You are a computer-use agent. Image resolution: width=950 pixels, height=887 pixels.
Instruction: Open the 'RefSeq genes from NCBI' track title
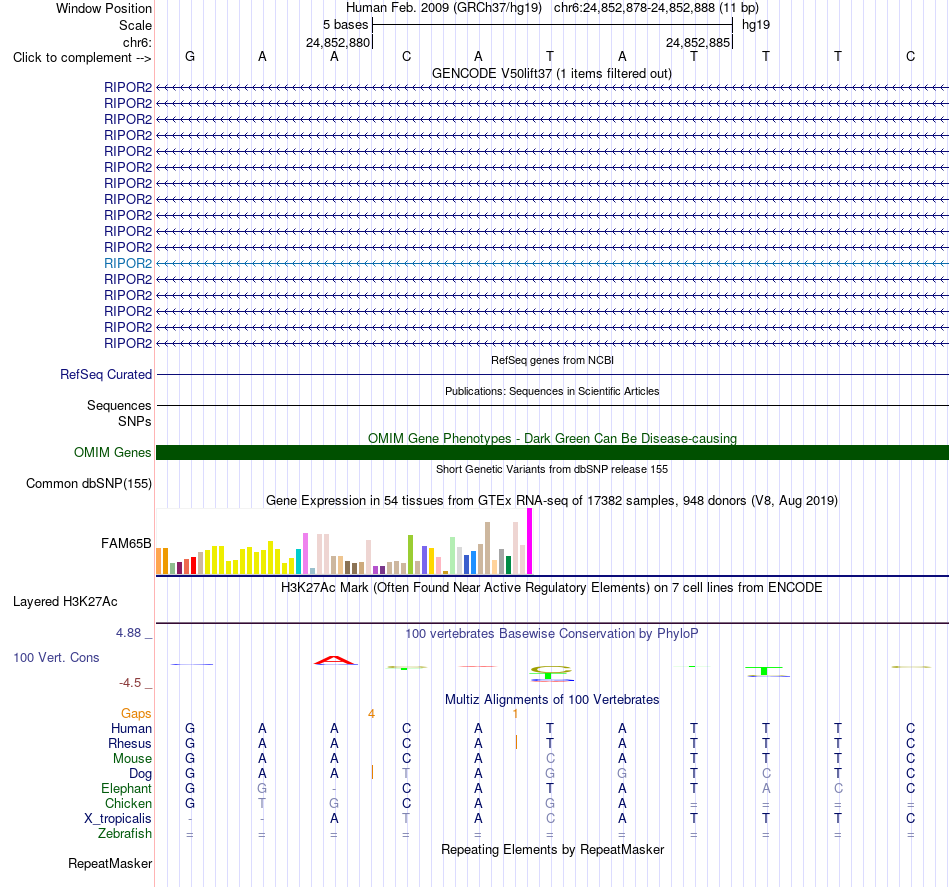552,360
